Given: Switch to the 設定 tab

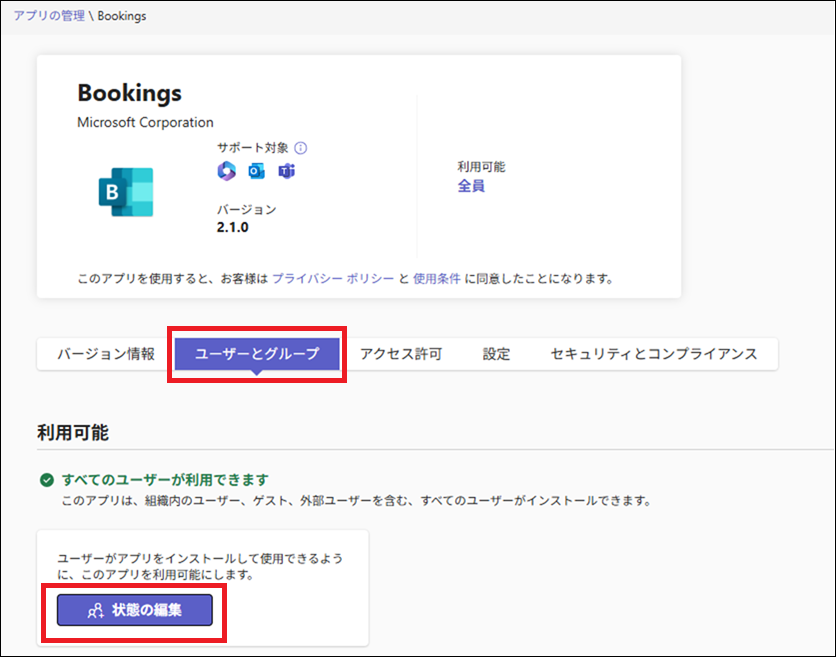Looking at the screenshot, I should point(496,354).
